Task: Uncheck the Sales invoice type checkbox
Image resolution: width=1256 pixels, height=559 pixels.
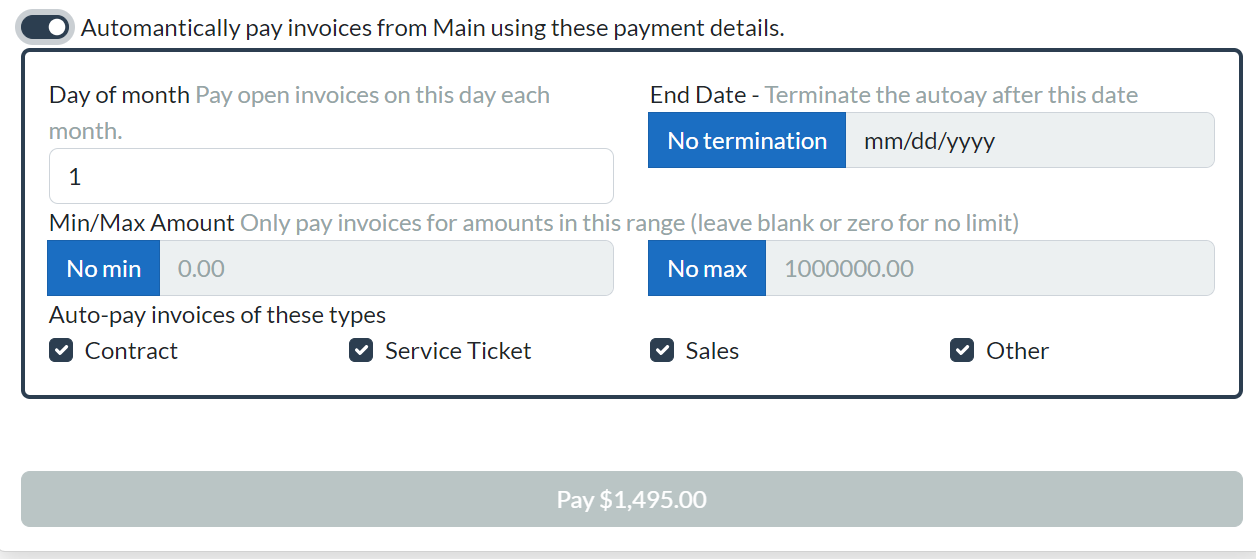Action: 662,351
